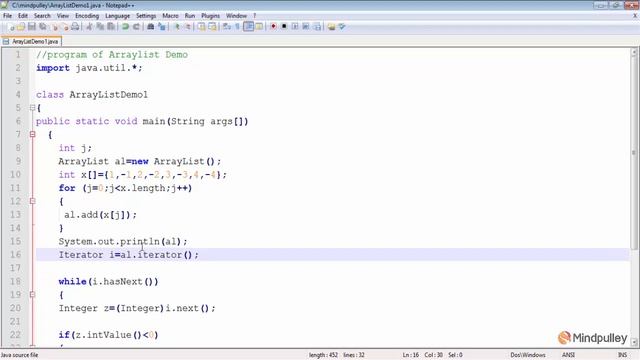Screen dimensions: 640x360
Task: Click the line 'System.out.println(al);'
Action: 123,242
